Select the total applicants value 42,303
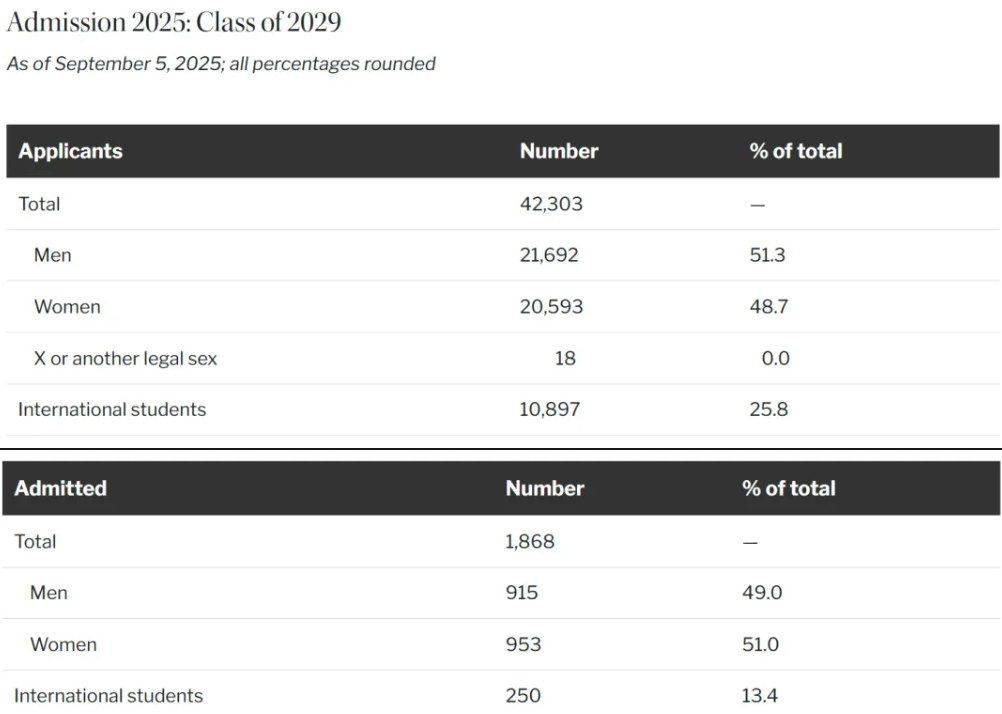The image size is (1002, 714). pos(551,204)
